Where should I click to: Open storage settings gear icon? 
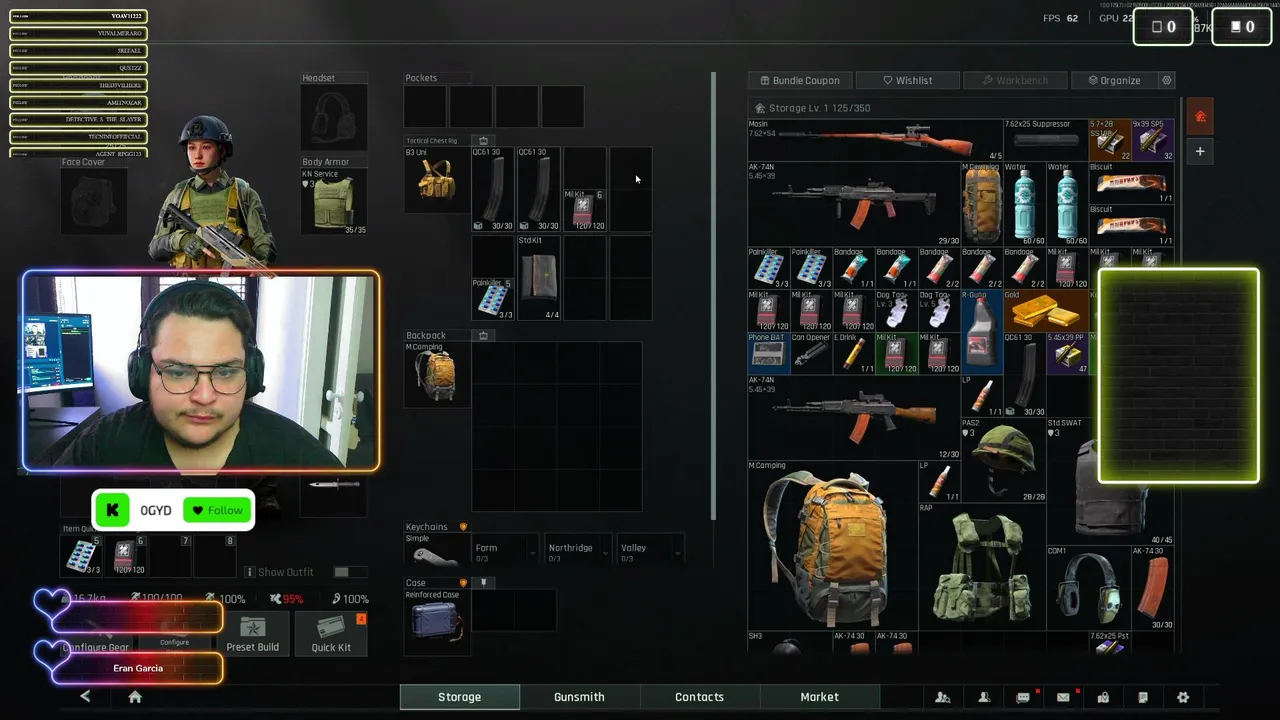coord(1166,80)
